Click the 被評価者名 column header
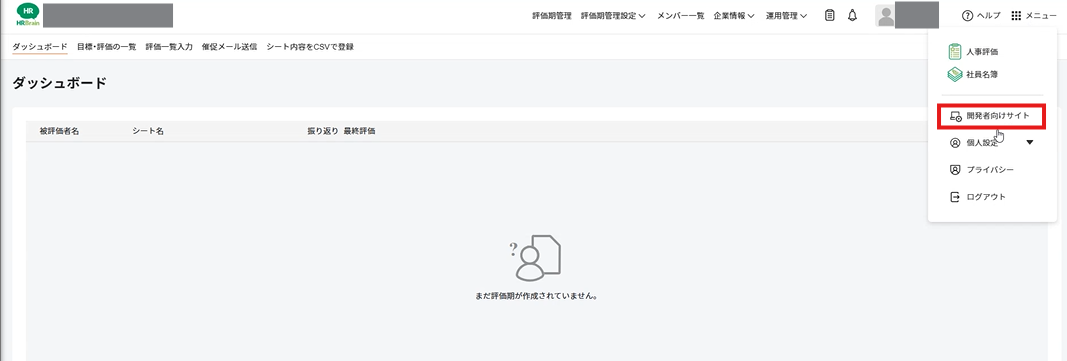The width and height of the screenshot is (1067, 361). [x=59, y=131]
